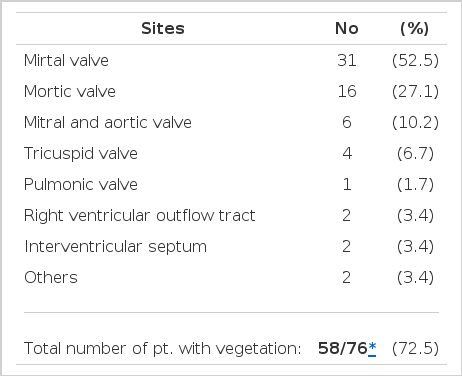
Task: Select the value 16 for Mortic valve
Action: tap(347, 91)
